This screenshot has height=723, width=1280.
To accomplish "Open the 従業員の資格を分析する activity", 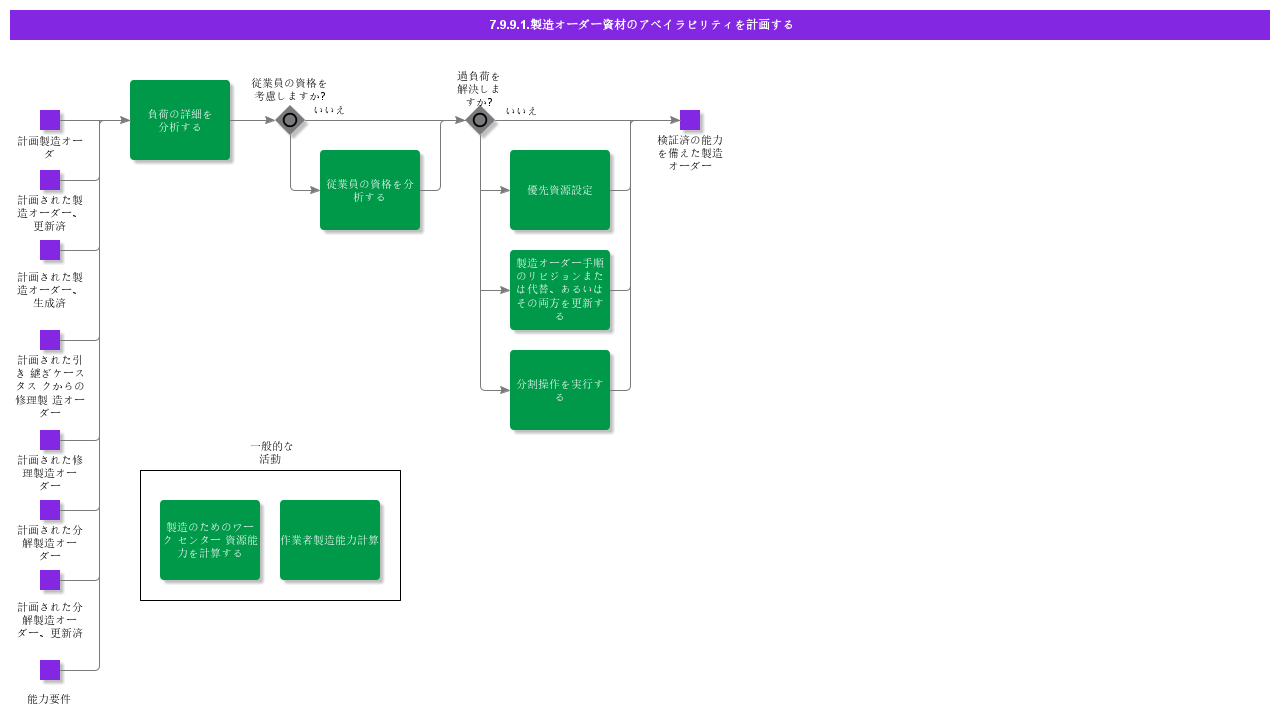I will click(x=370, y=189).
